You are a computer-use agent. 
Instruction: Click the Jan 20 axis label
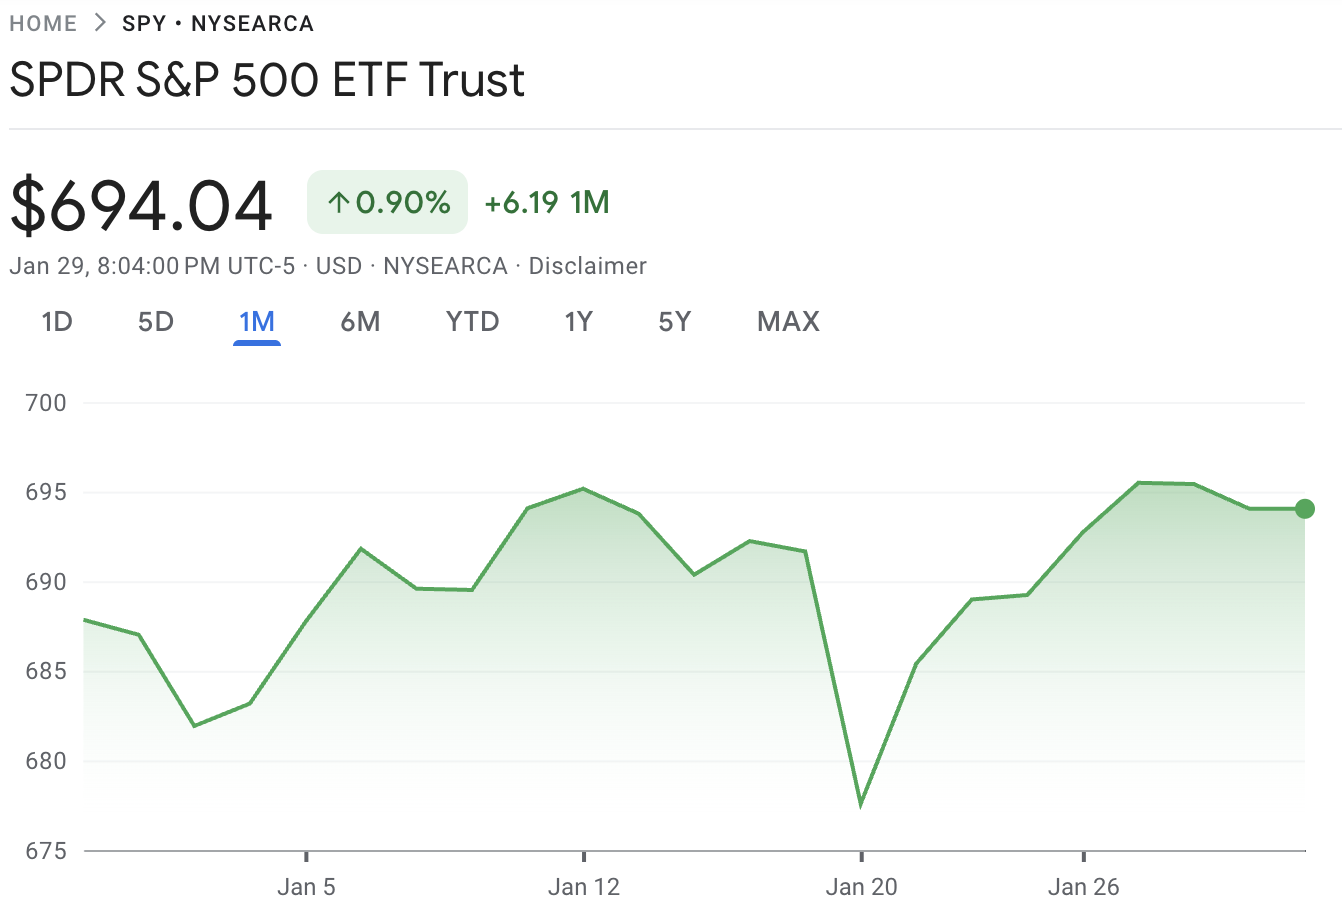coord(861,886)
